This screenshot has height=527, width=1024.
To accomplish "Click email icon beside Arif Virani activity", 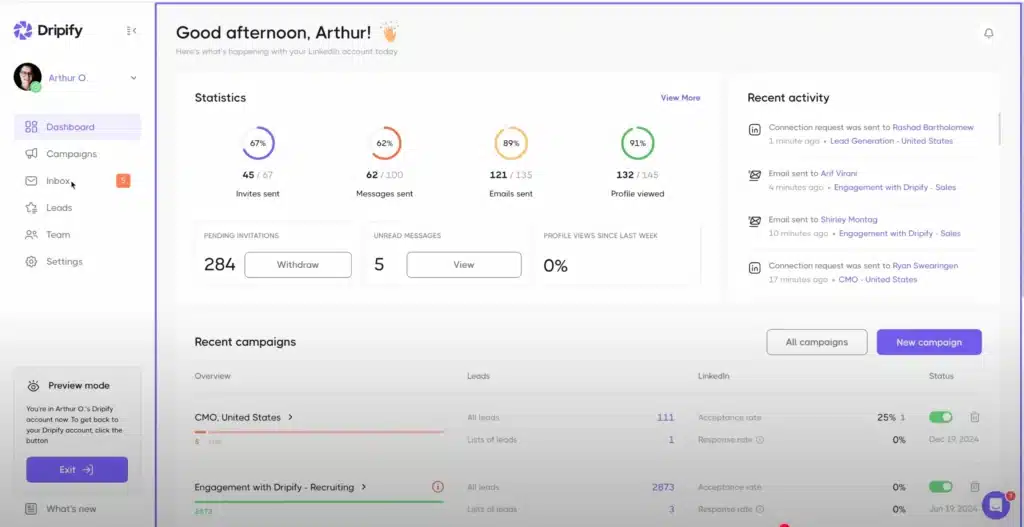I will point(754,176).
